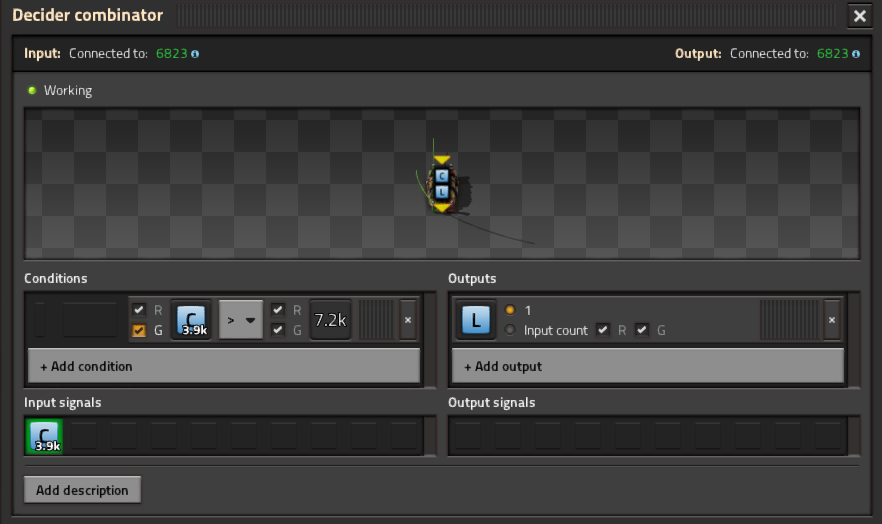
Task: Click the Input signals heading
Action: pos(62,403)
